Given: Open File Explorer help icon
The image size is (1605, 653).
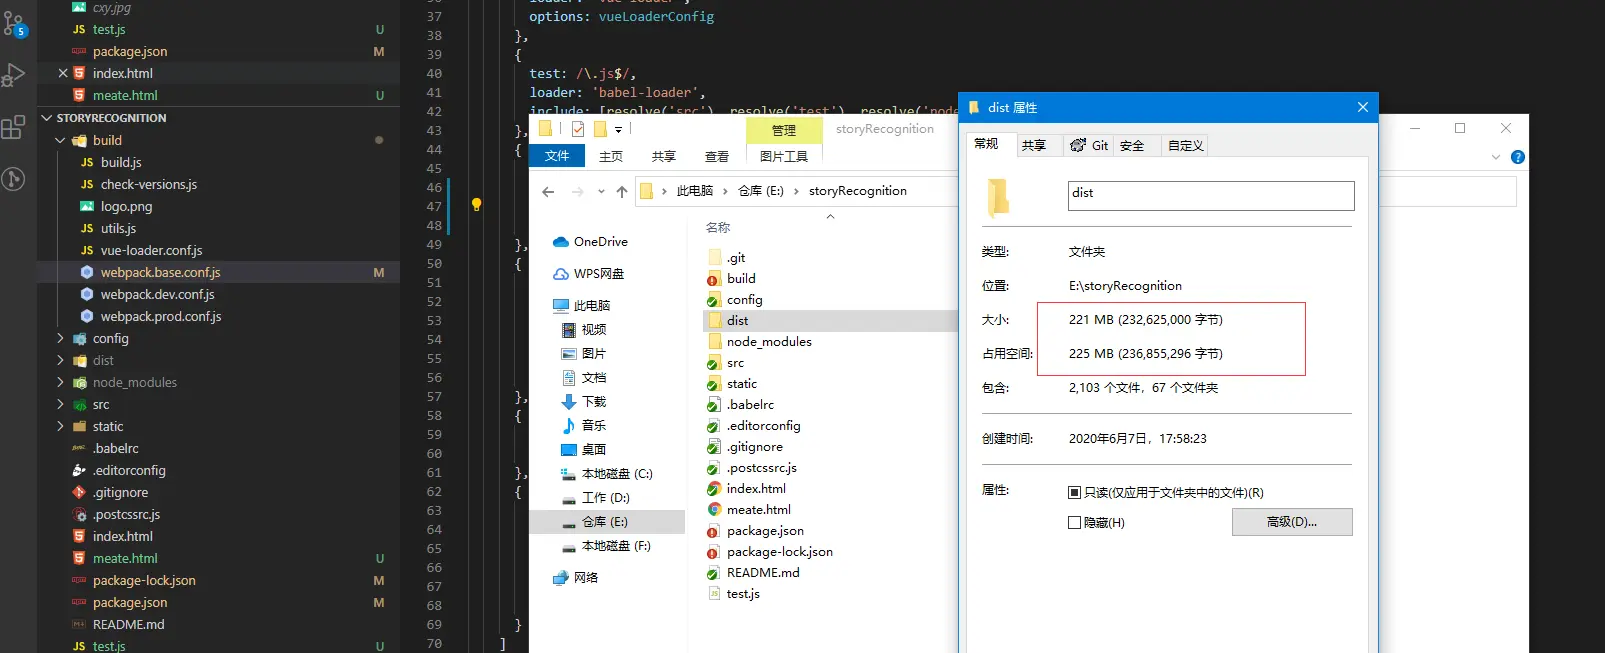Looking at the screenshot, I should click(1518, 157).
